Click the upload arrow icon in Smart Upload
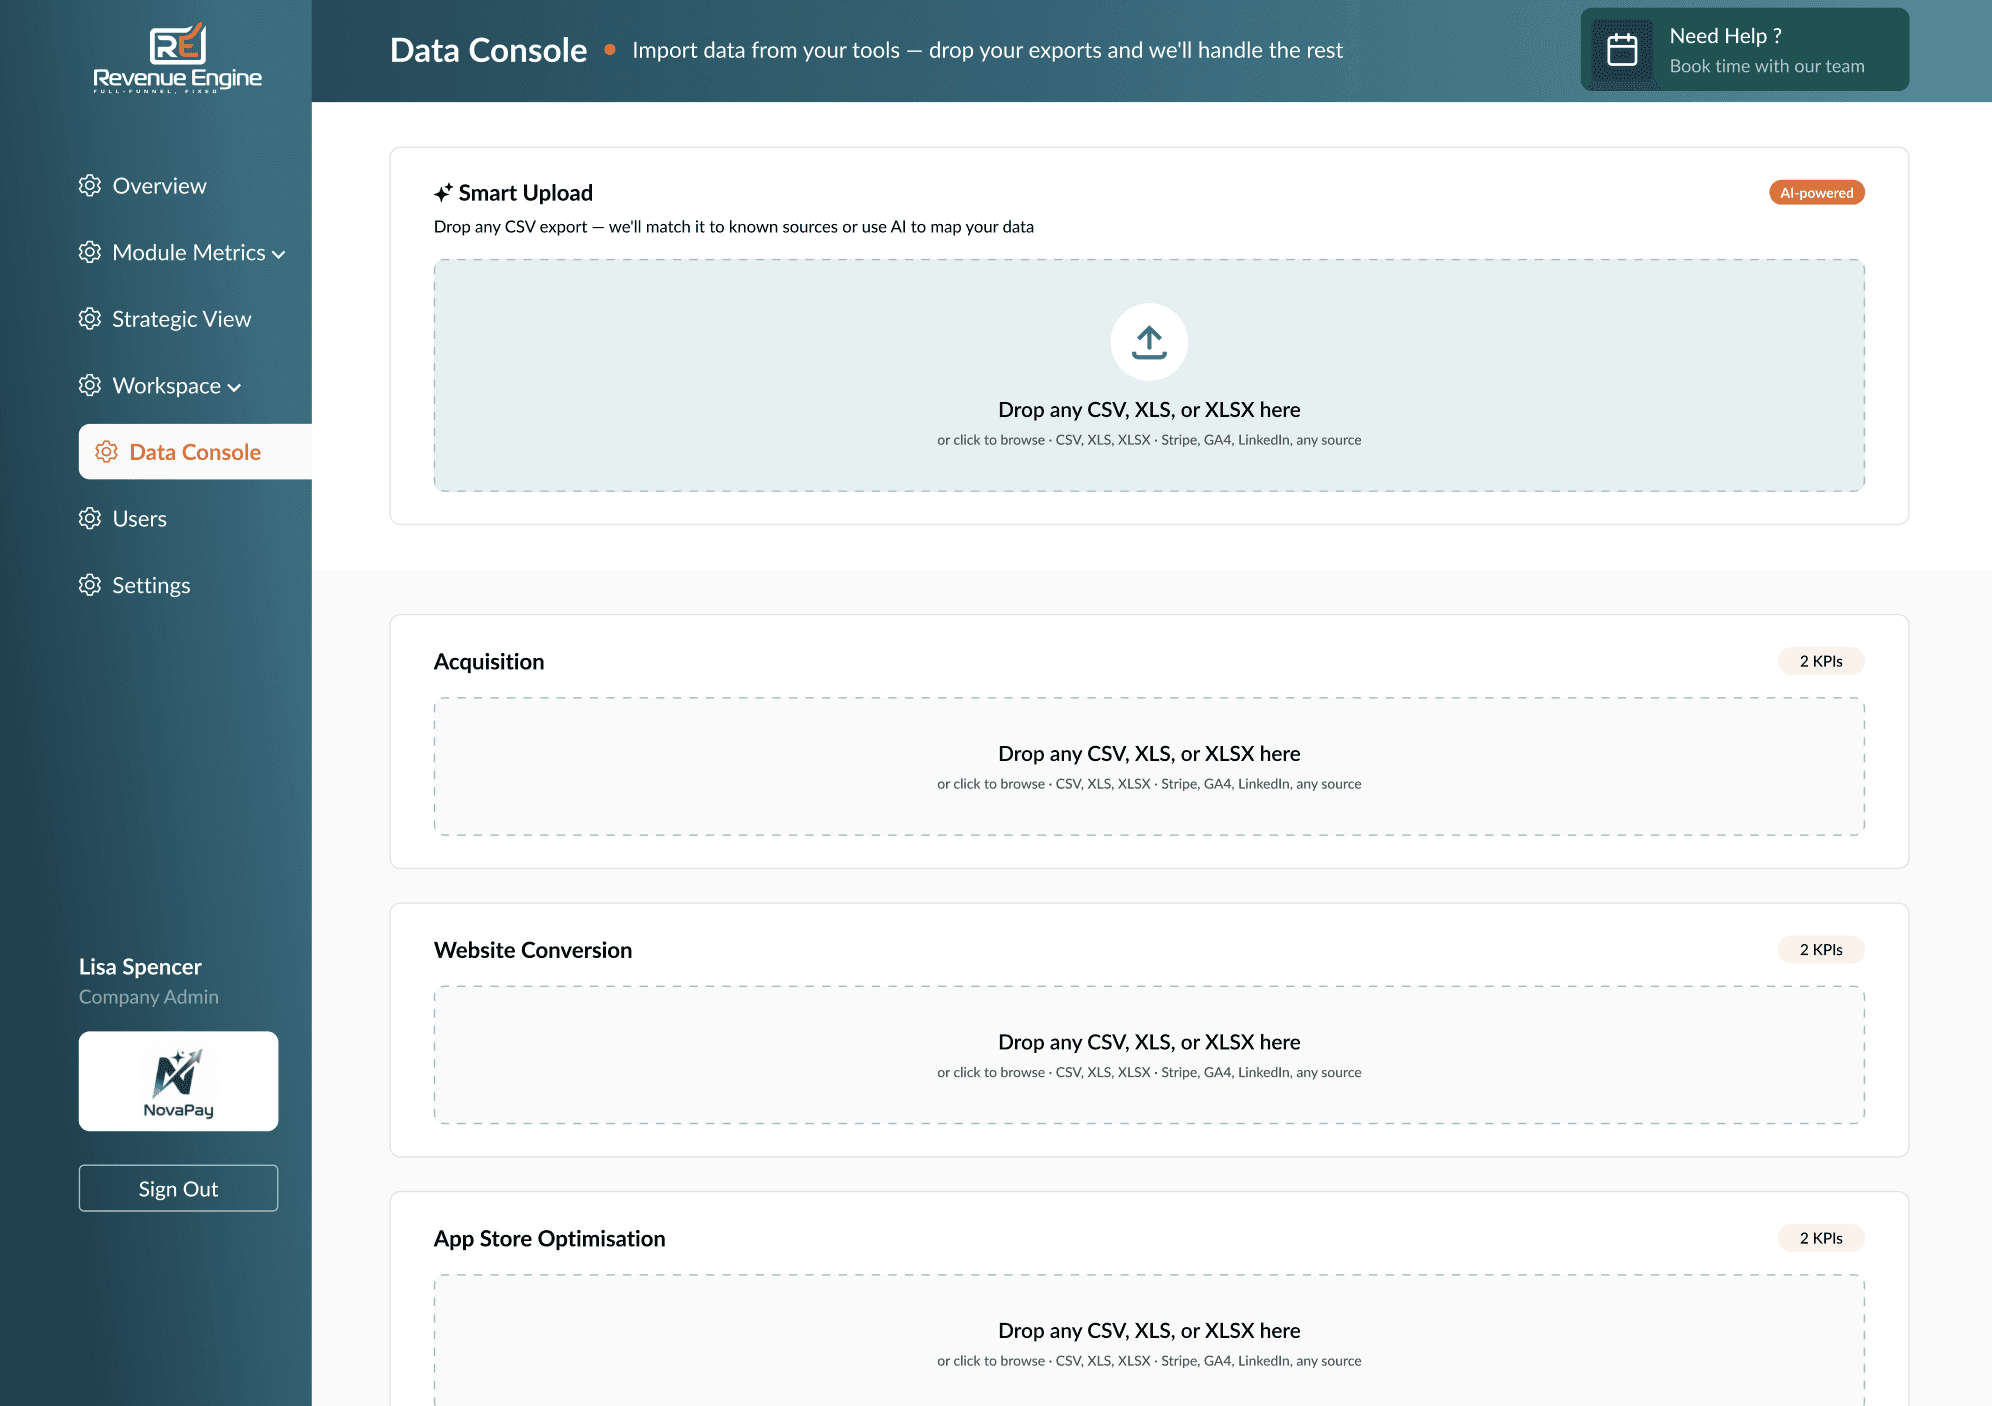This screenshot has width=1992, height=1406. coord(1149,342)
